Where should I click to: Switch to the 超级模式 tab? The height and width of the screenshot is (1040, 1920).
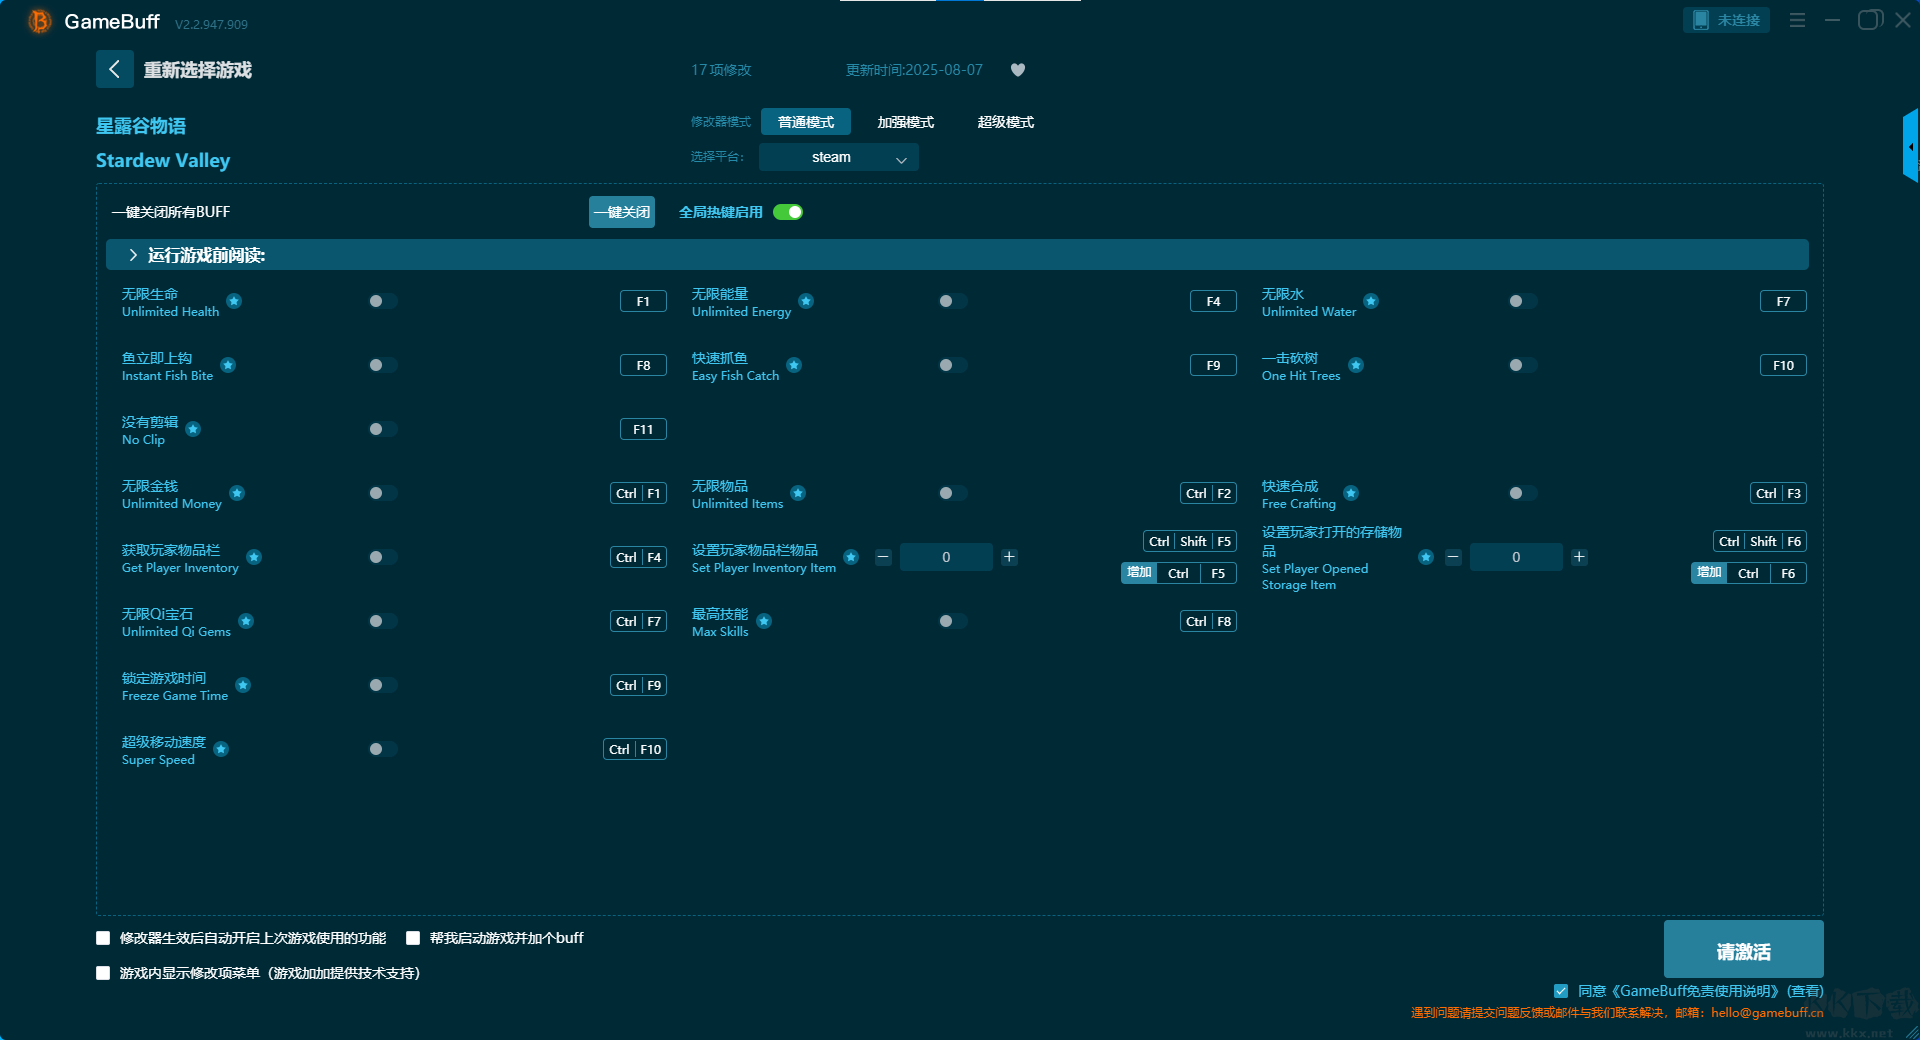point(1006,122)
